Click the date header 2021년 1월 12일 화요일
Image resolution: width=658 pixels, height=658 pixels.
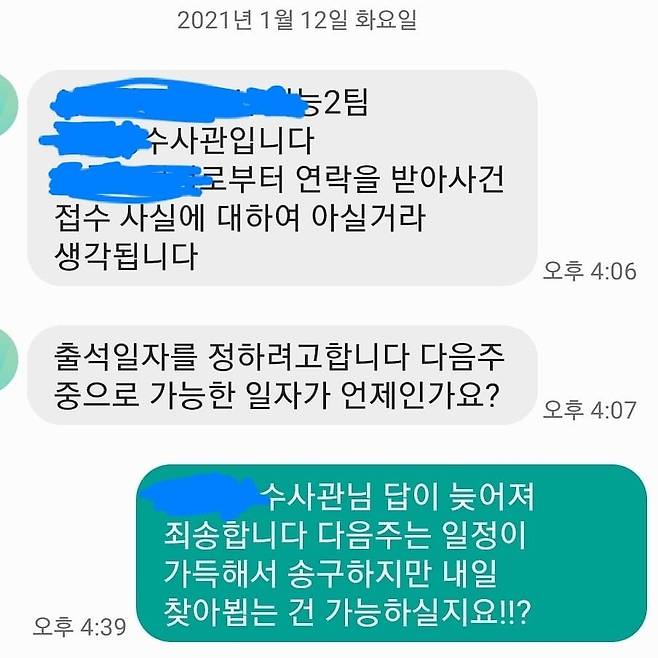pyautogui.click(x=297, y=20)
